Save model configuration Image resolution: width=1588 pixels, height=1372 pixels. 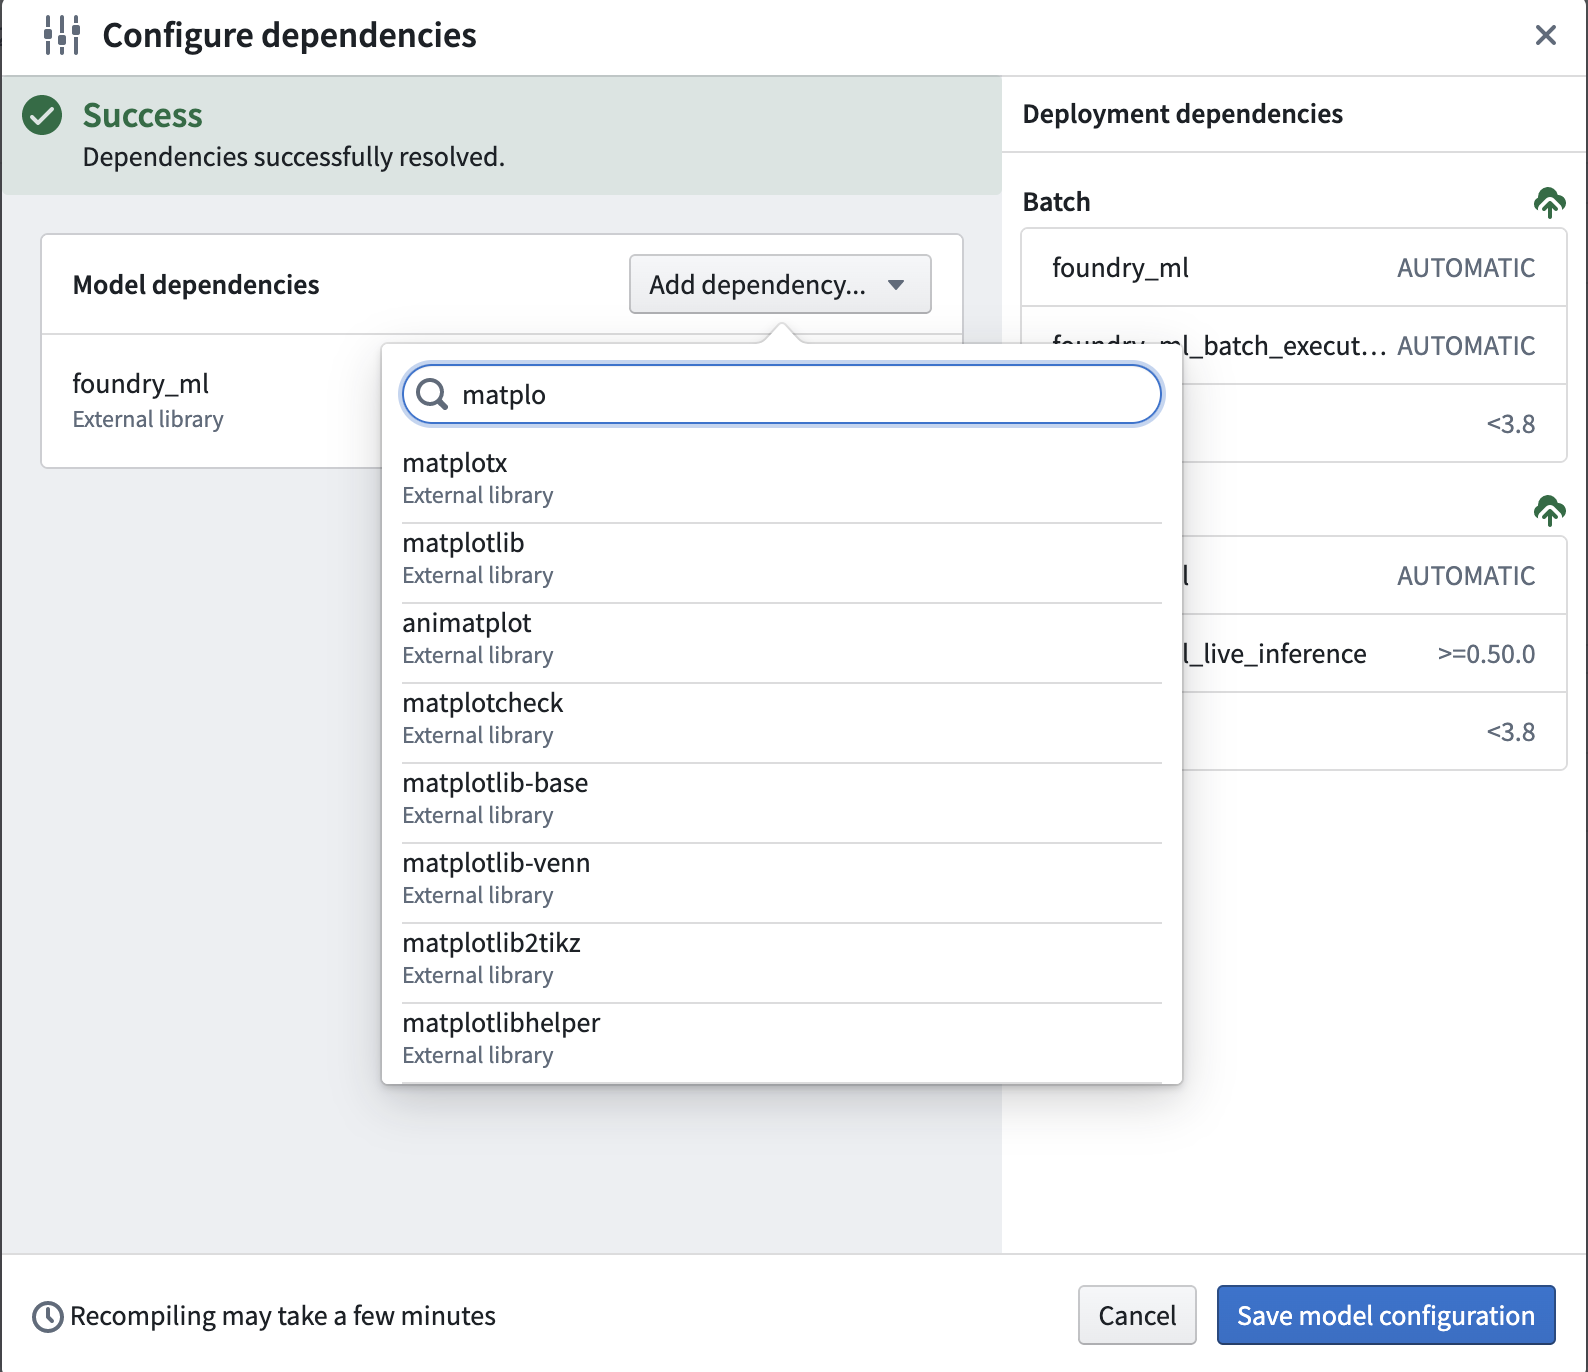pyautogui.click(x=1386, y=1315)
